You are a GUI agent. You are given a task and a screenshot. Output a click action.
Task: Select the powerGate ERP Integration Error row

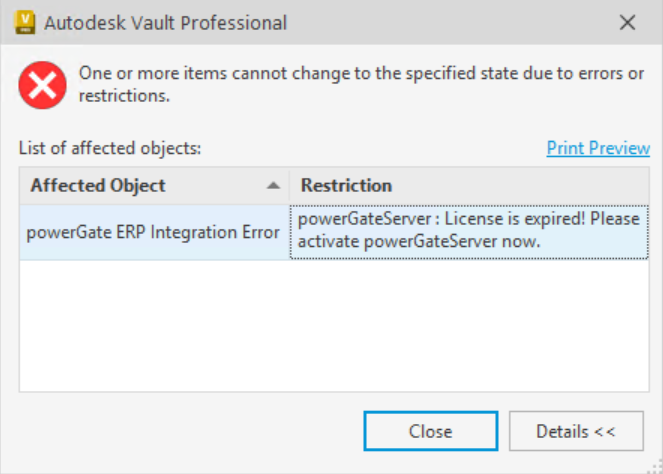tap(334, 232)
